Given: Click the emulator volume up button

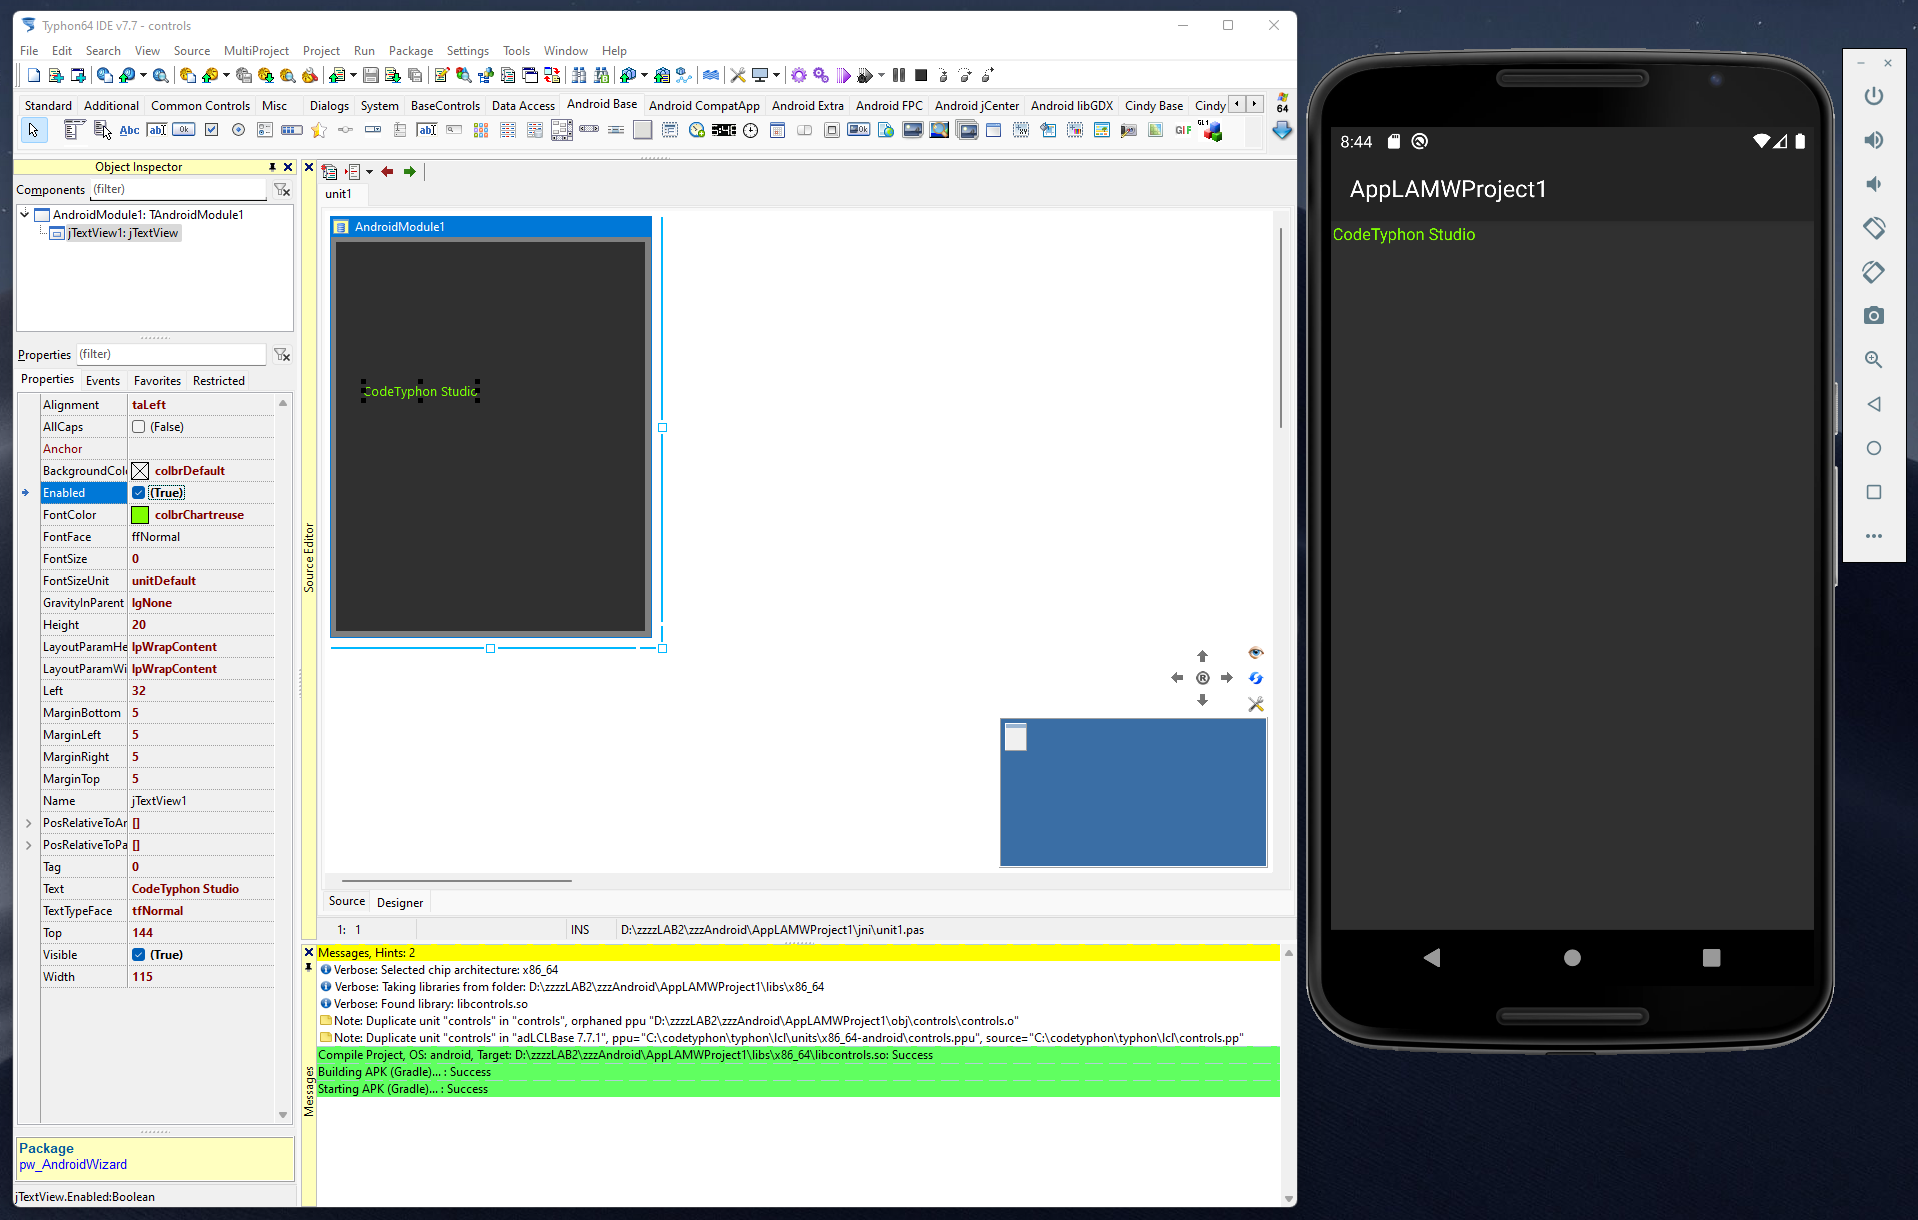Looking at the screenshot, I should (x=1874, y=140).
